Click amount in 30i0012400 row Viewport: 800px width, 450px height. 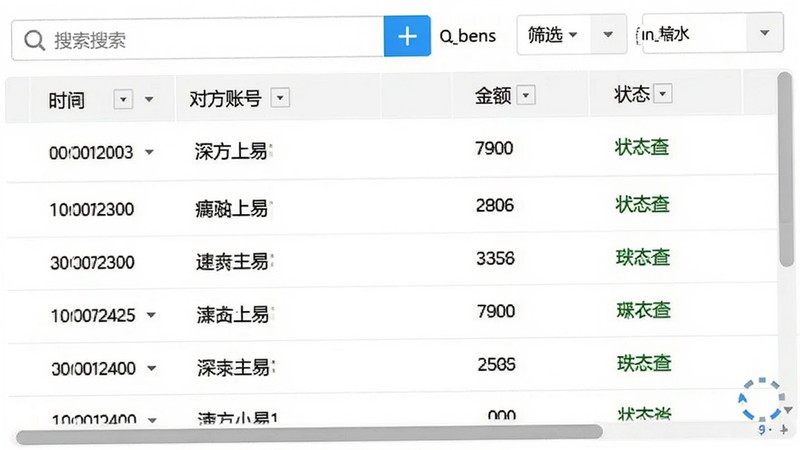coord(496,364)
